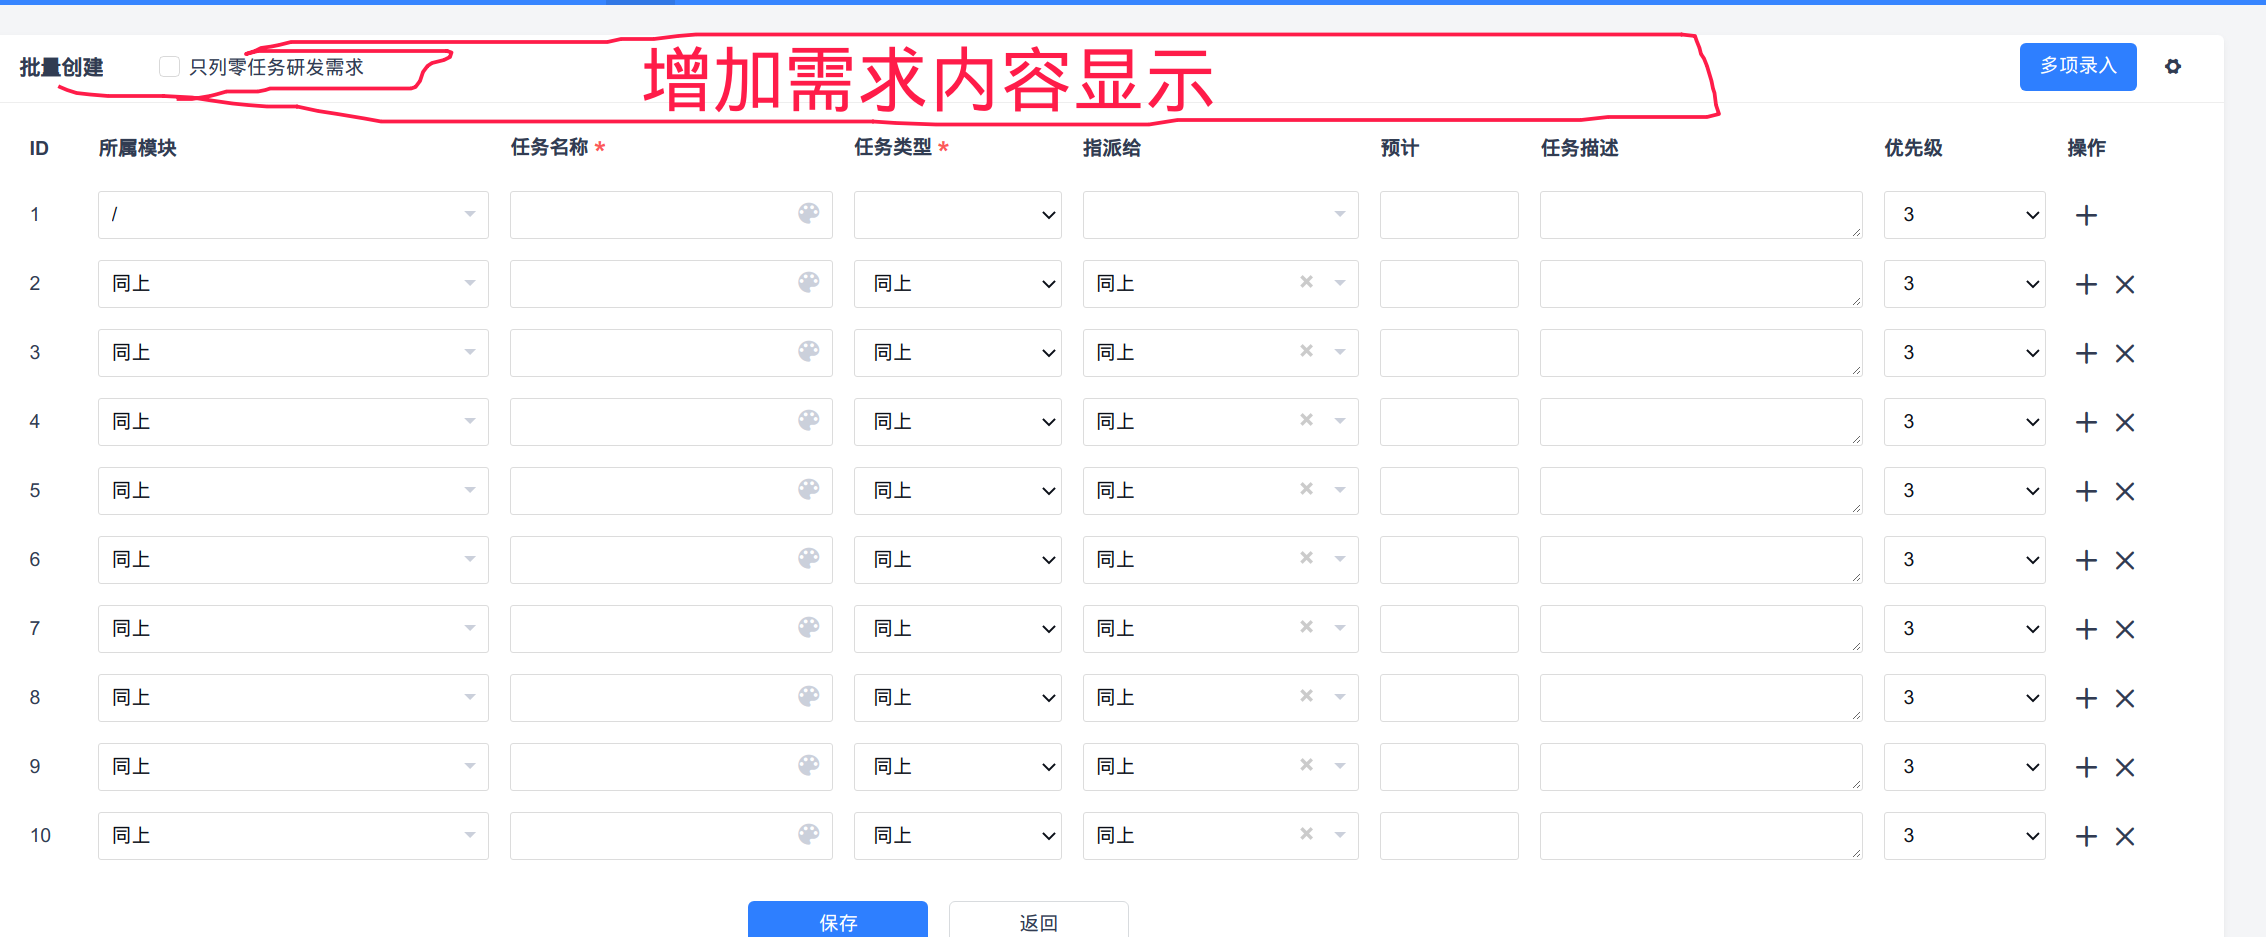The image size is (2266, 937).
Task: Delete row 4 with the X icon
Action: 2125,422
